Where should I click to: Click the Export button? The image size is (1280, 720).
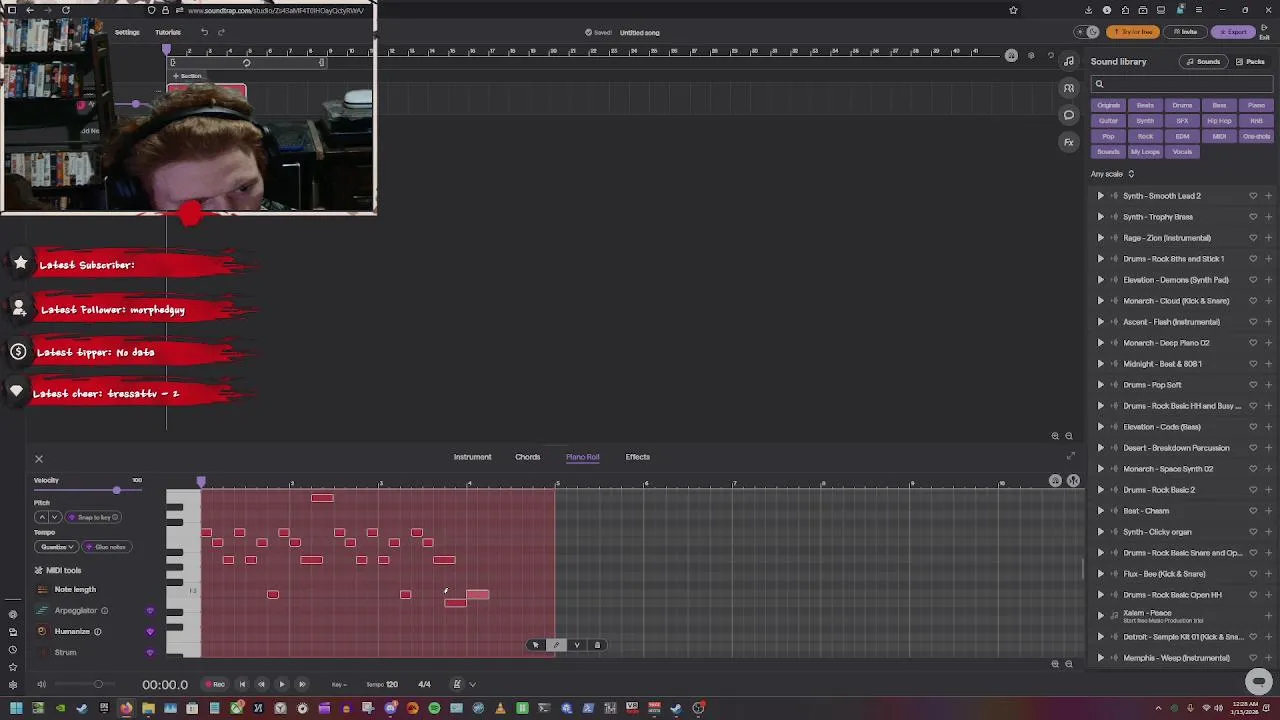(x=1233, y=32)
